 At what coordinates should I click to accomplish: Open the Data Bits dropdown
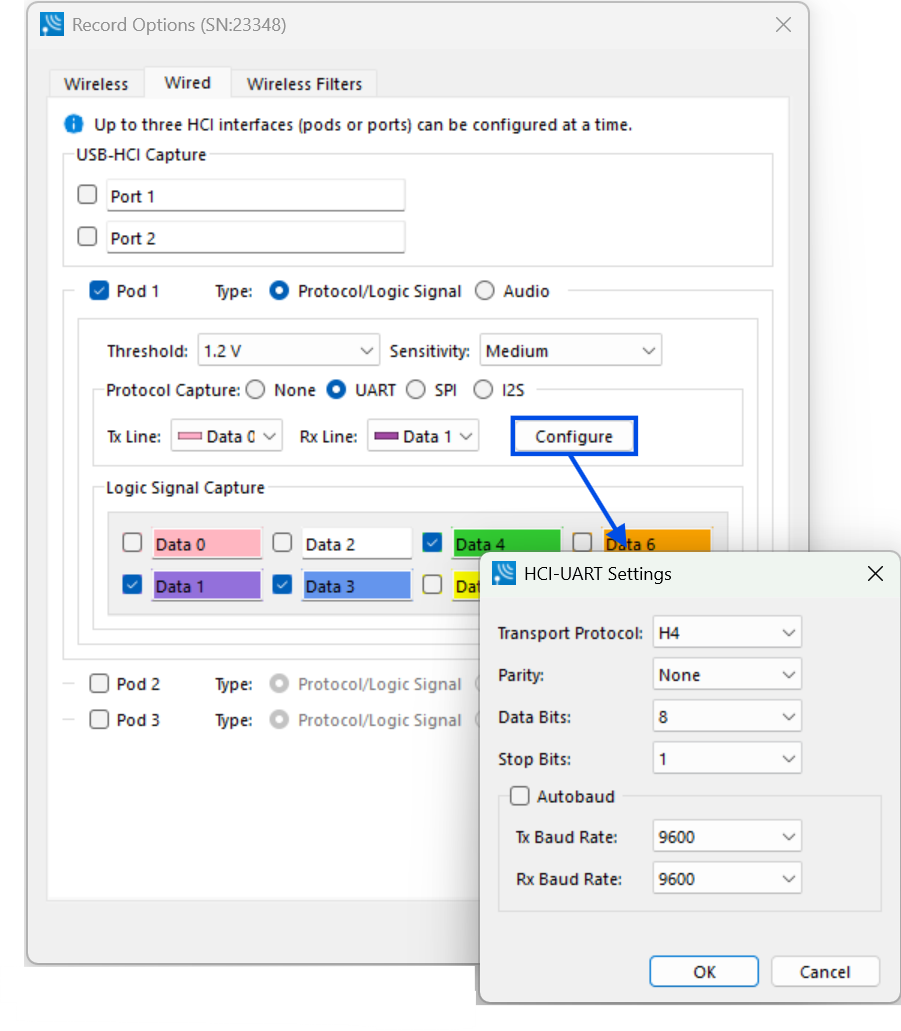pos(727,717)
